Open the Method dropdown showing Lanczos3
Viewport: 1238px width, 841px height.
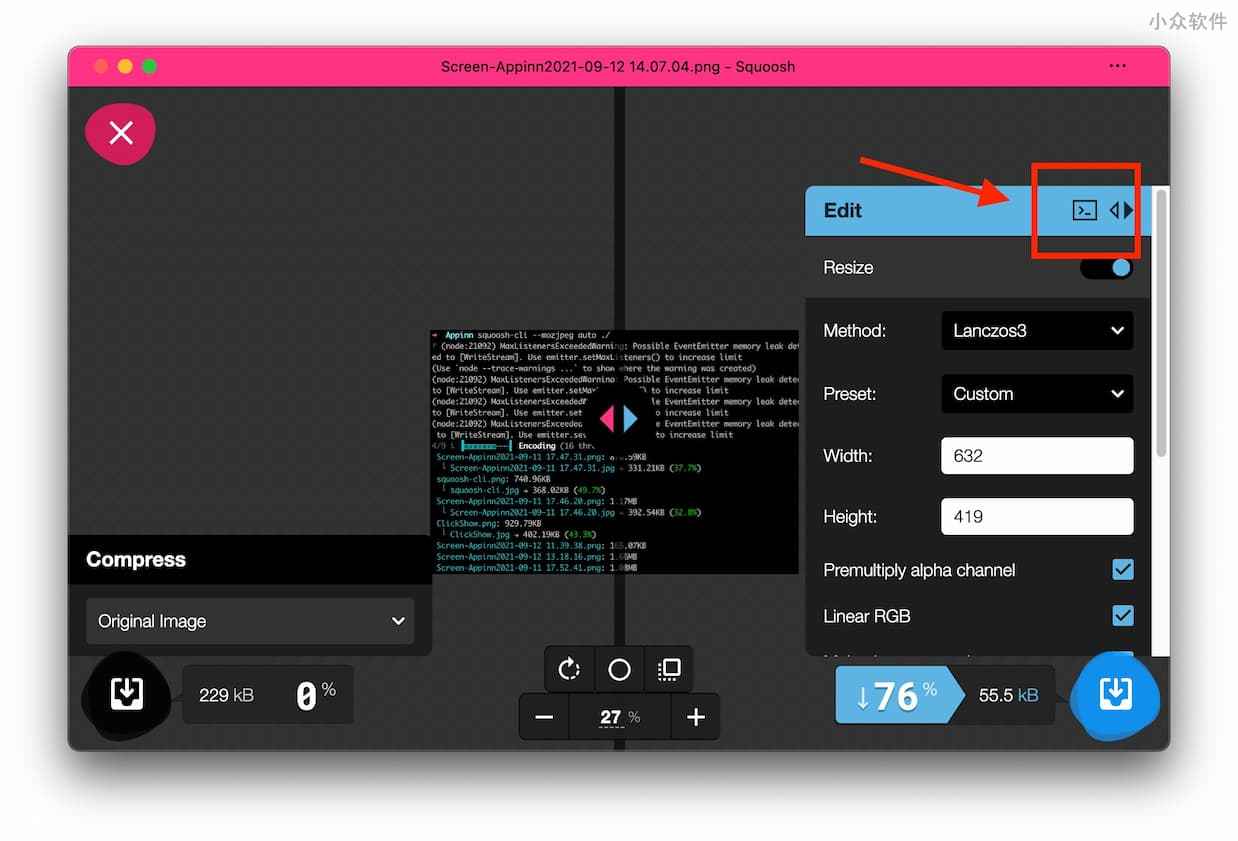(1037, 331)
